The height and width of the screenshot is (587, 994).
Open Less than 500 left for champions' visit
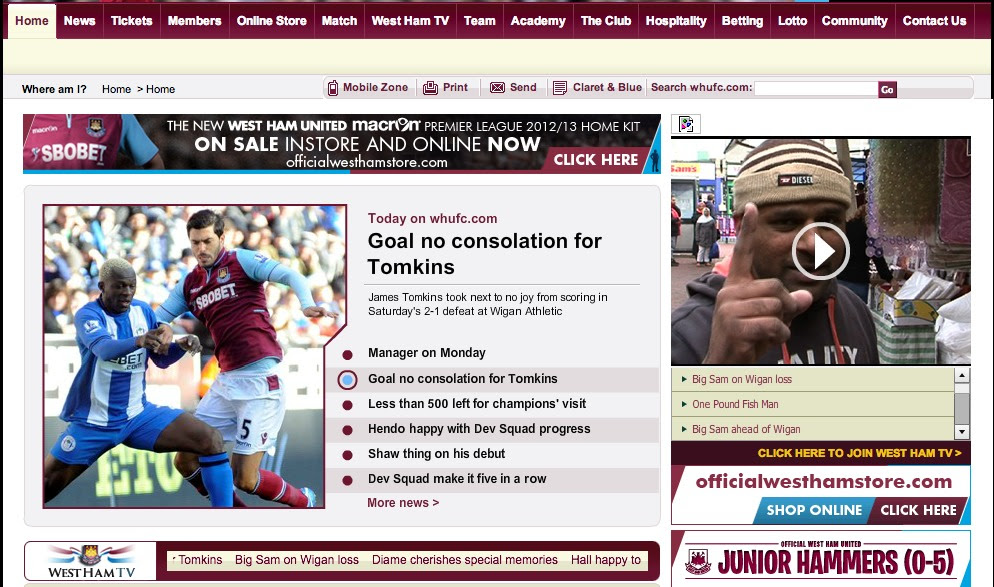click(x=477, y=404)
